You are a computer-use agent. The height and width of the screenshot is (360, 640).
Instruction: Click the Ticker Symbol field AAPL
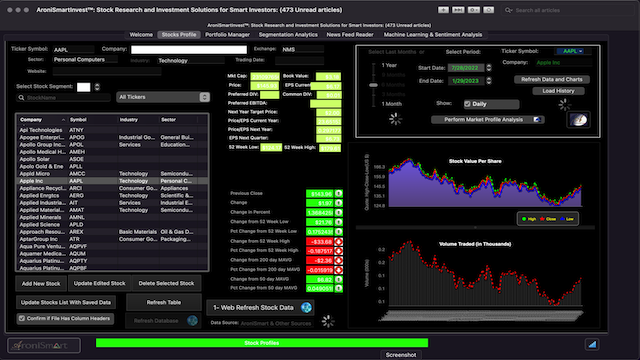click(x=73, y=50)
